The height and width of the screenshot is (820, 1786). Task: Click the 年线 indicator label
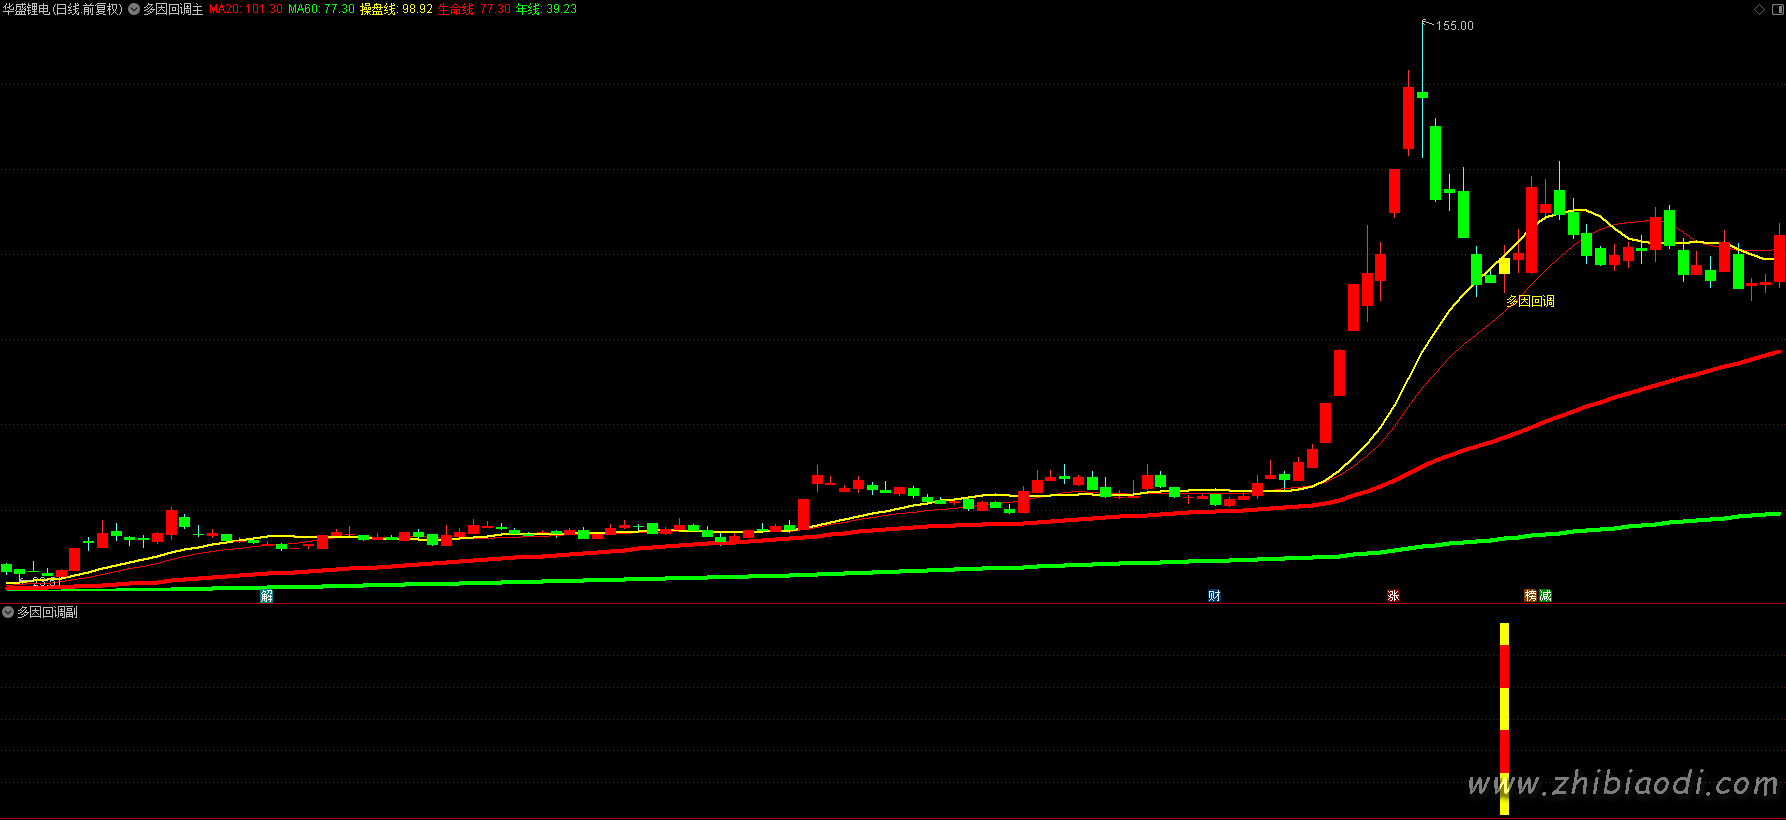point(546,9)
